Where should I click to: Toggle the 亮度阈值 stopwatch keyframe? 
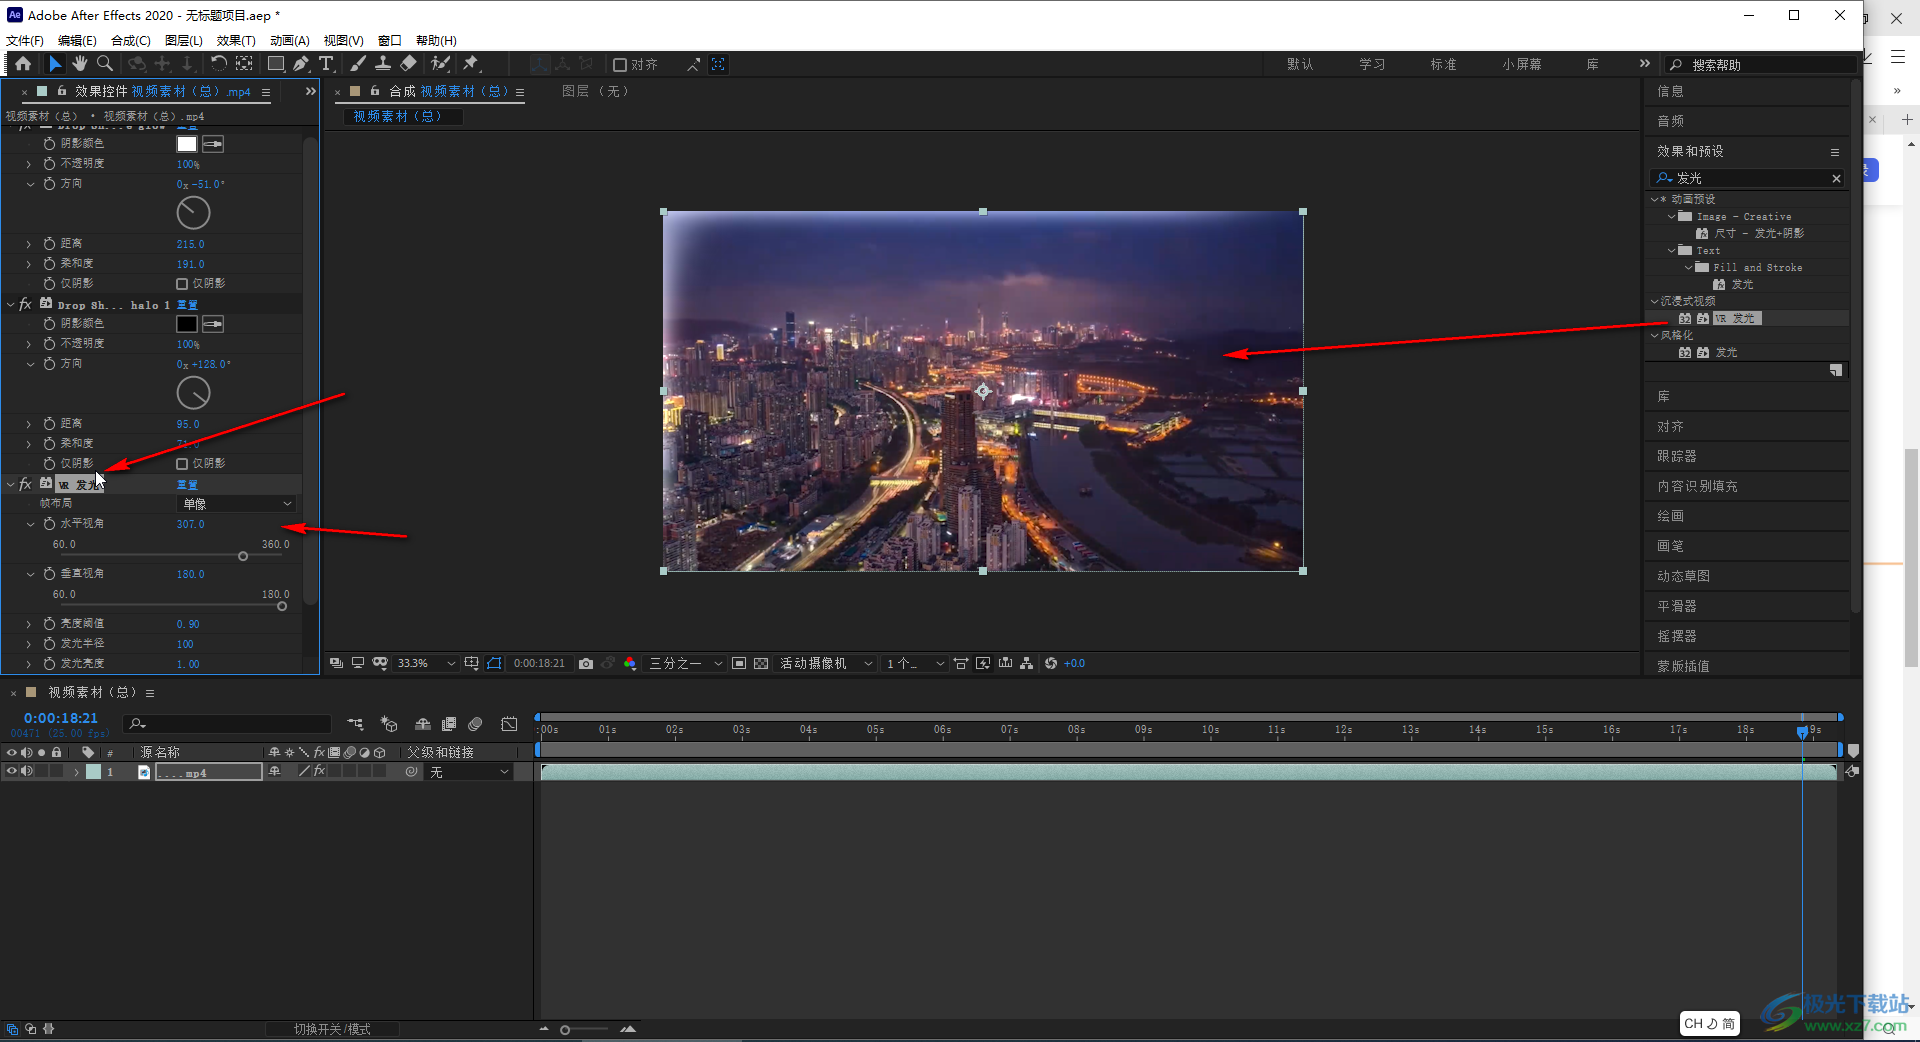point(49,624)
